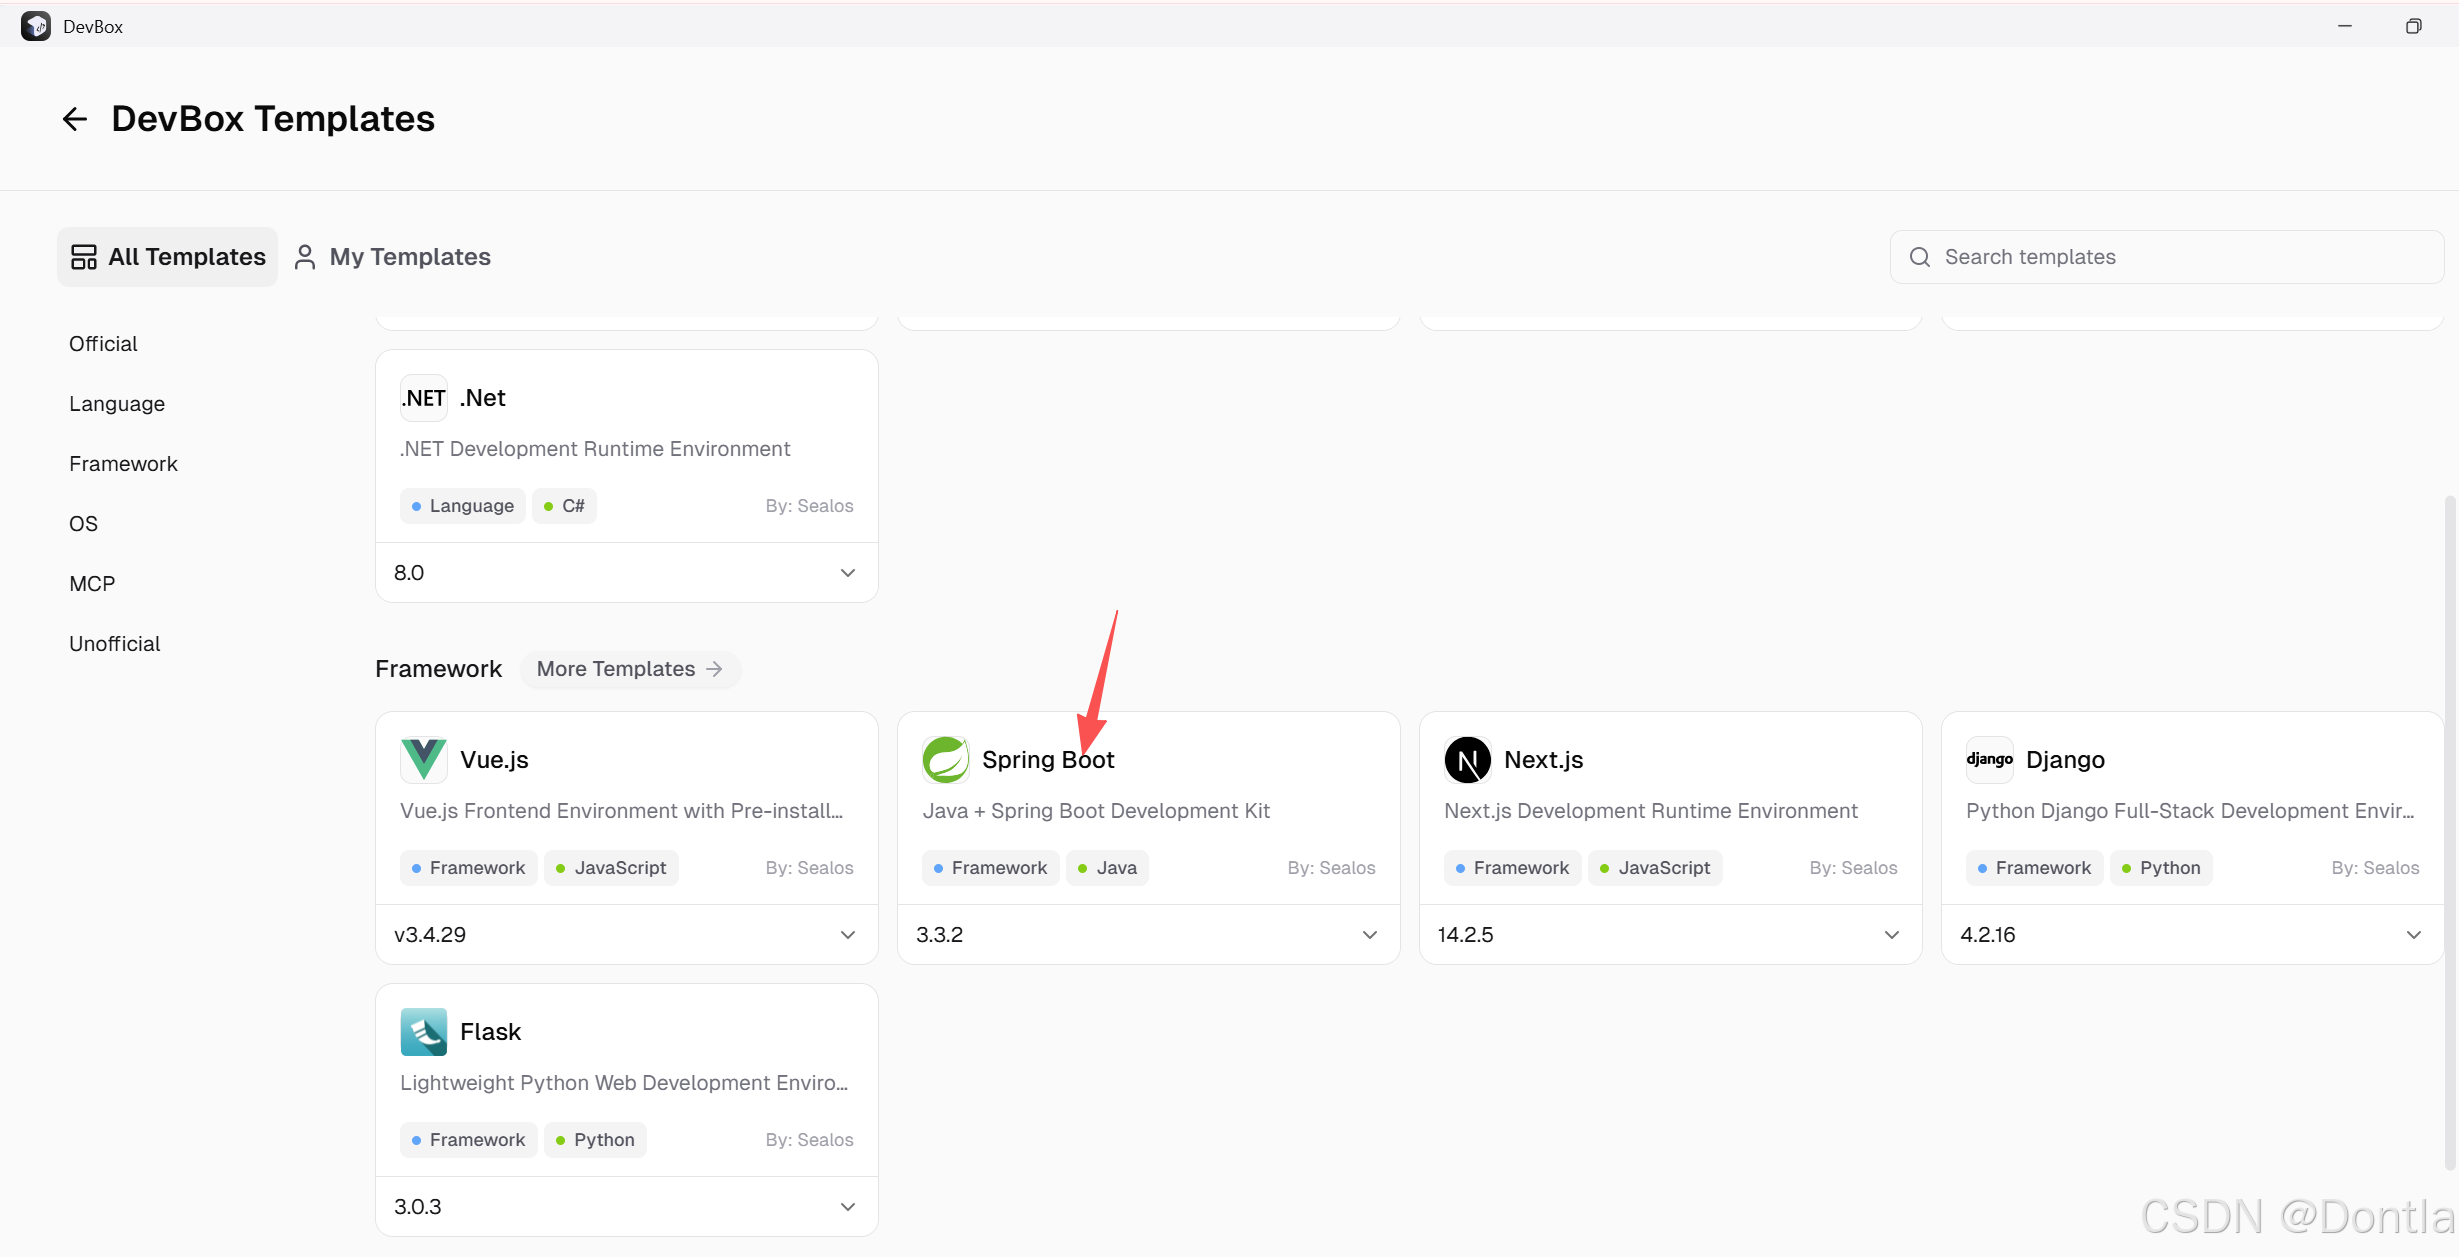This screenshot has height=1257, width=2459.
Task: Click the C# tag on .Net card
Action: click(564, 506)
